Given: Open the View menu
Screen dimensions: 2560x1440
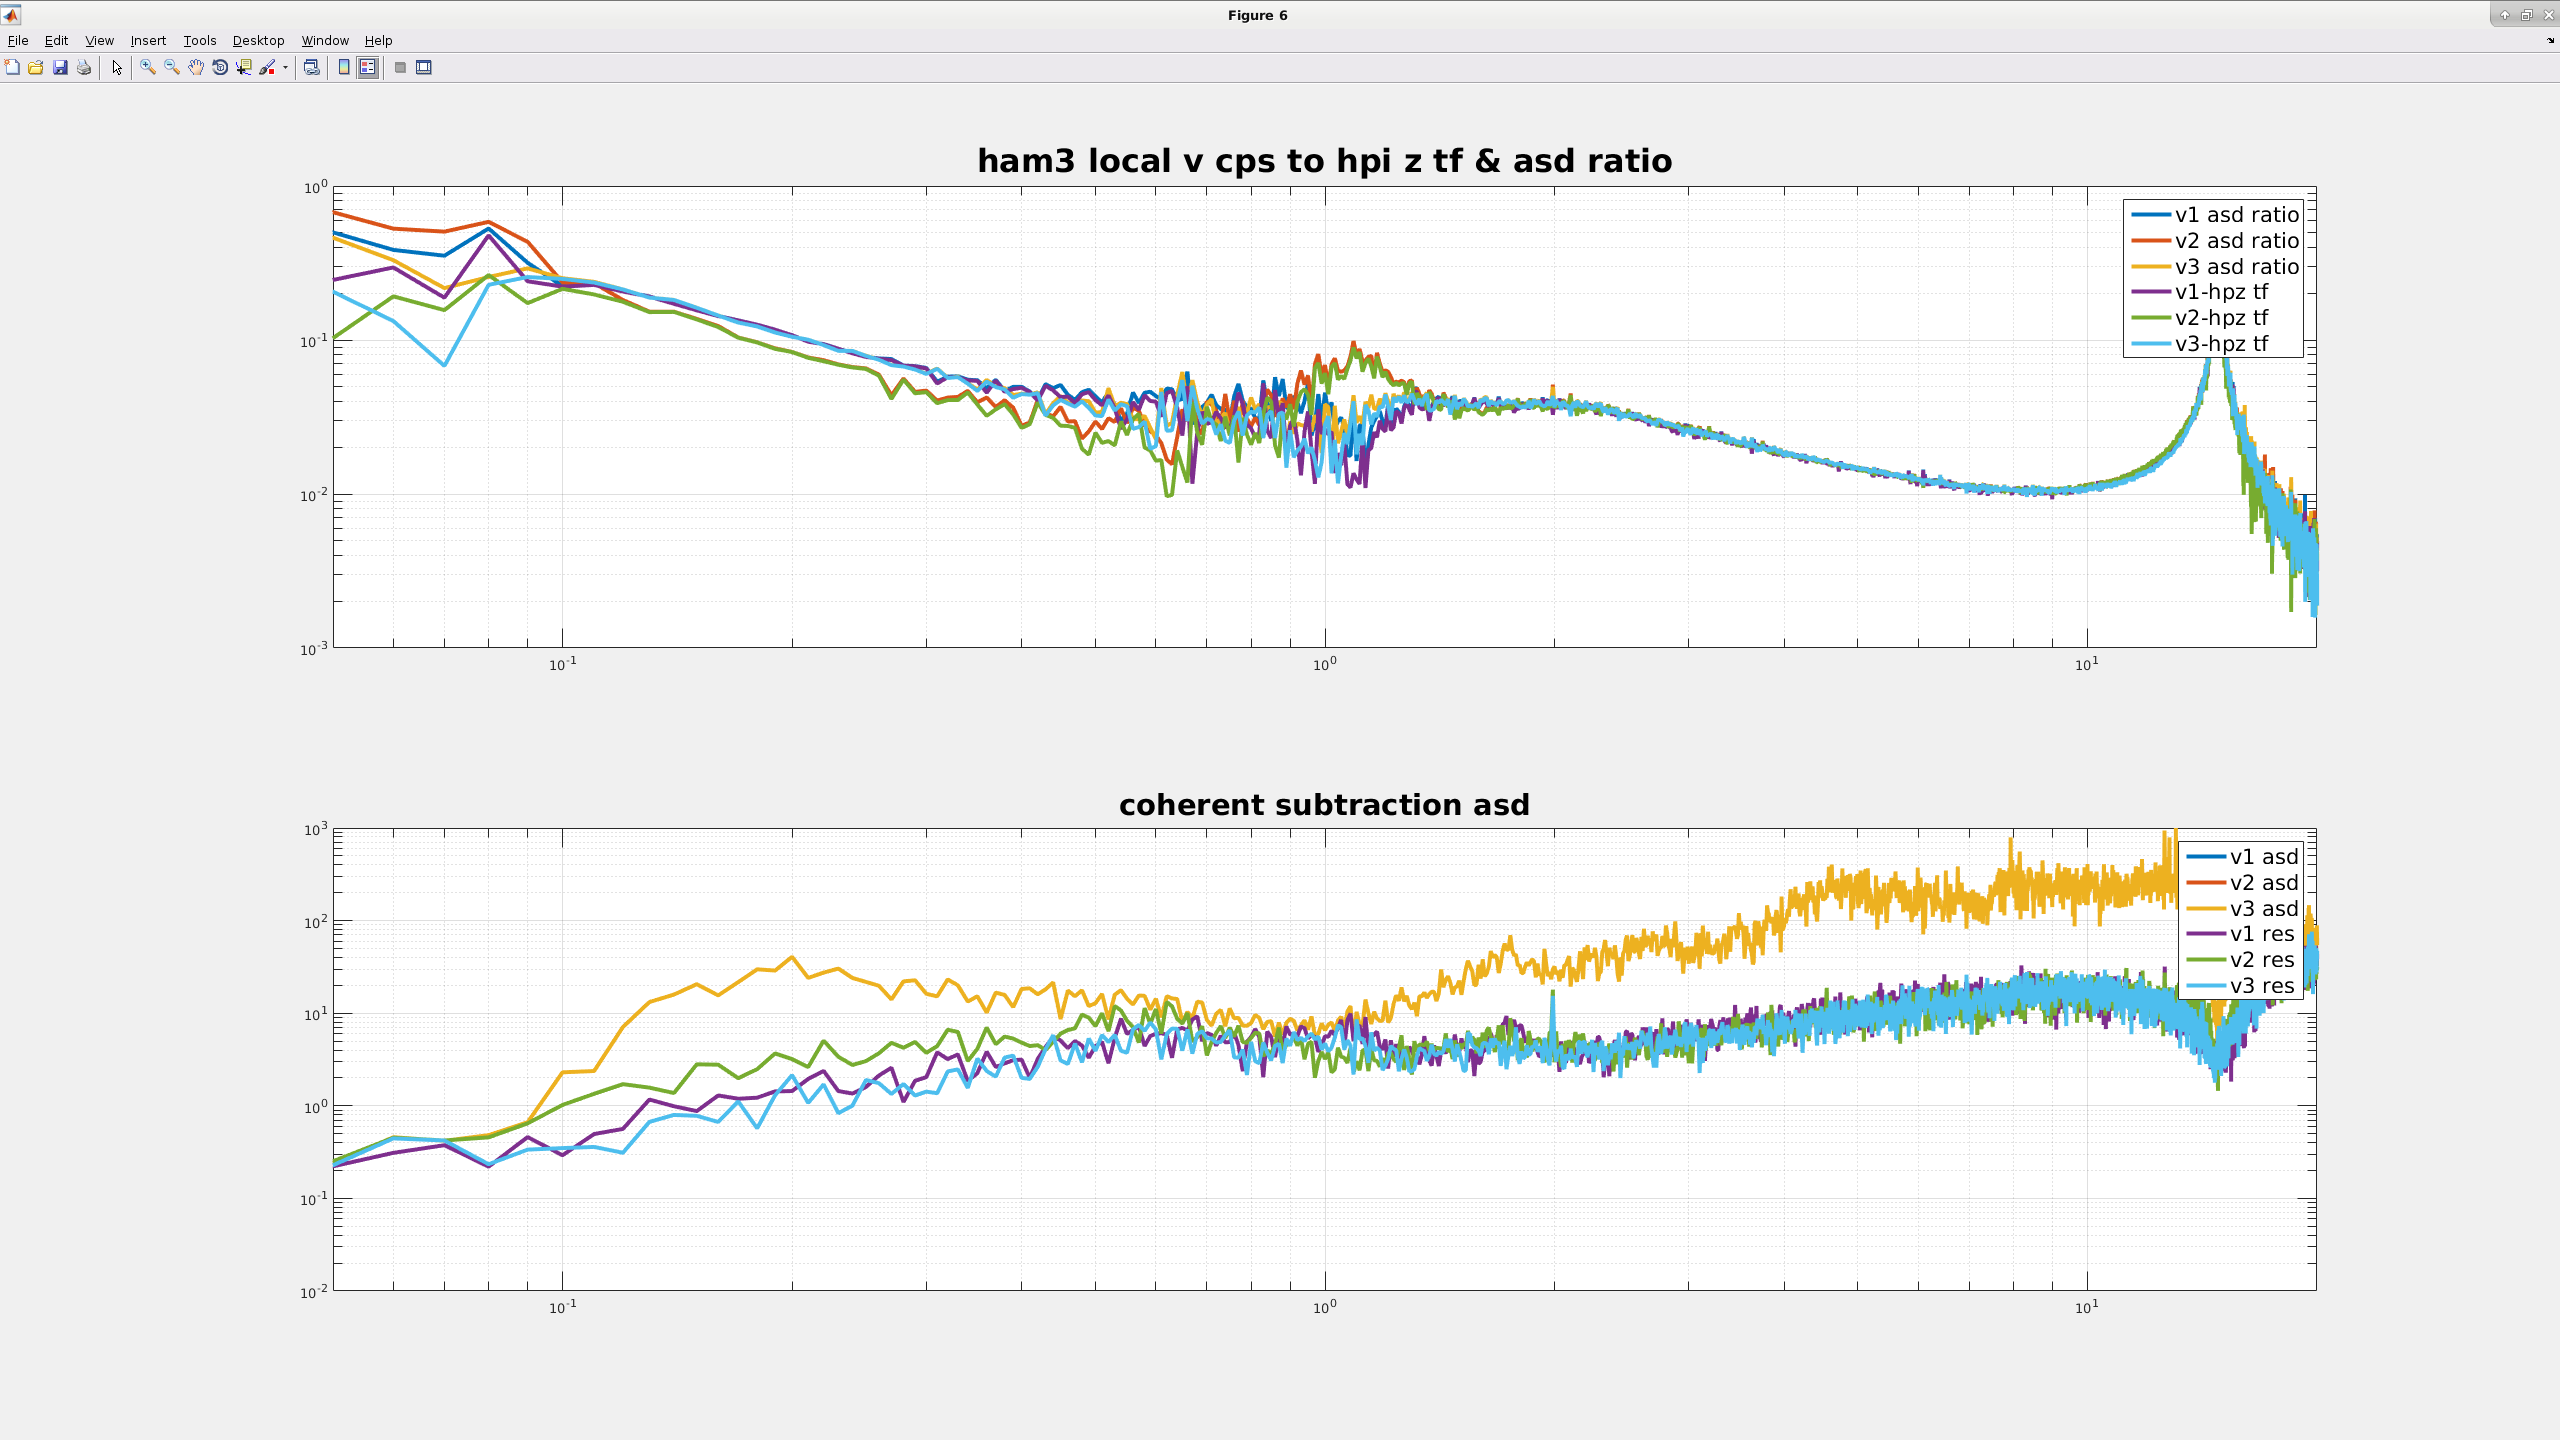Looking at the screenshot, I should click(99, 40).
